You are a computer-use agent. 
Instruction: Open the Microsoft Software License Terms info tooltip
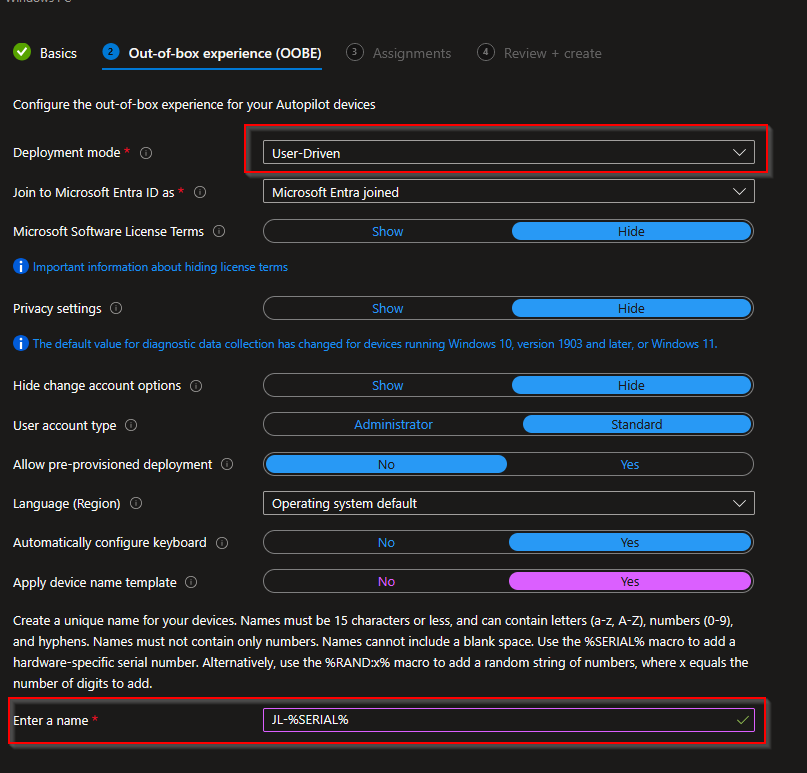(x=220, y=231)
